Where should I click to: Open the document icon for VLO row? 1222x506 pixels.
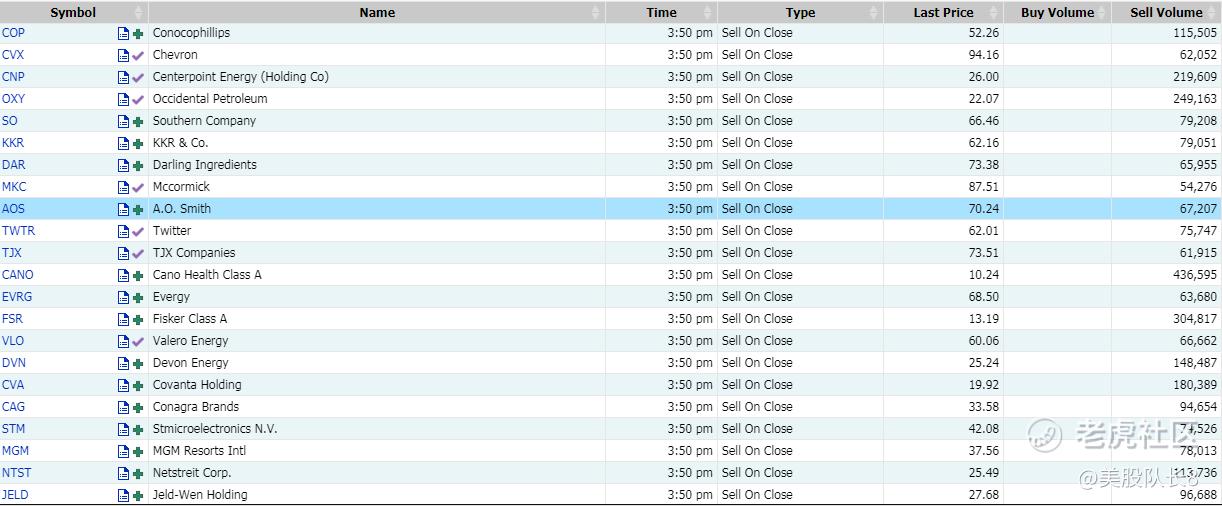[x=123, y=341]
